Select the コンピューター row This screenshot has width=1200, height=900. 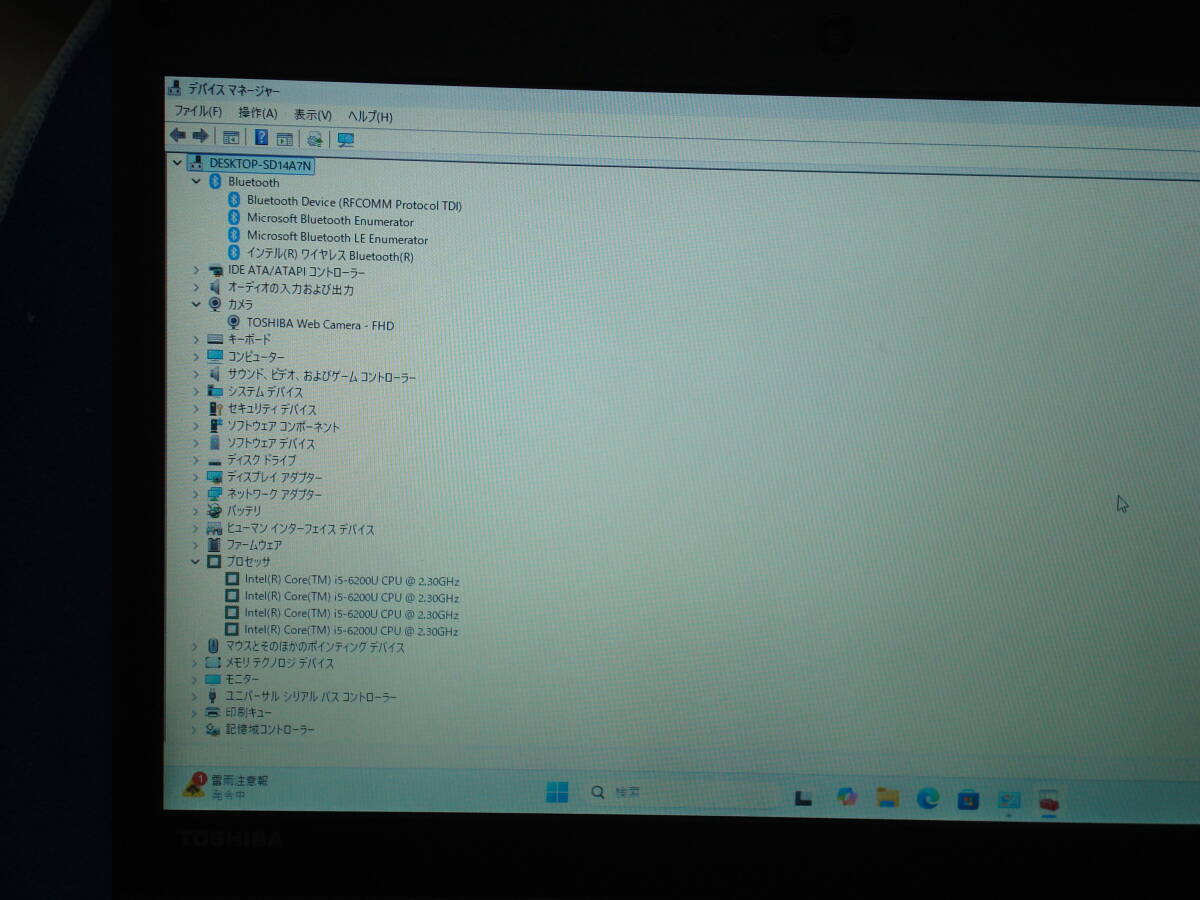click(x=256, y=356)
